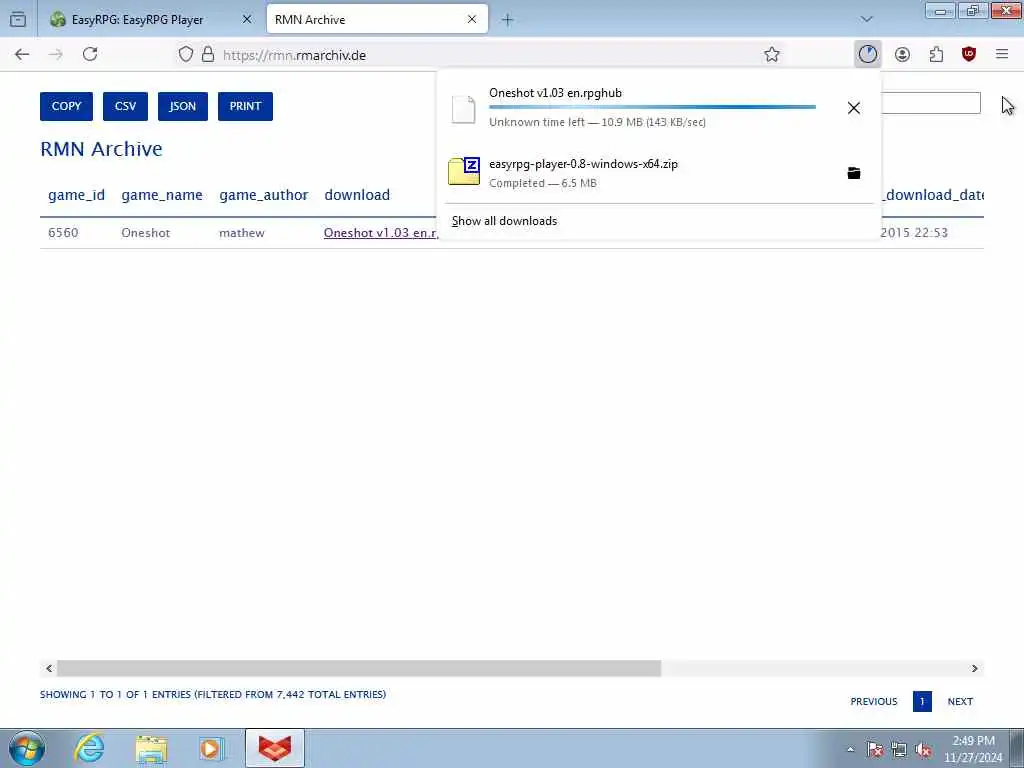Open the extensions puzzle icon

pos(936,54)
